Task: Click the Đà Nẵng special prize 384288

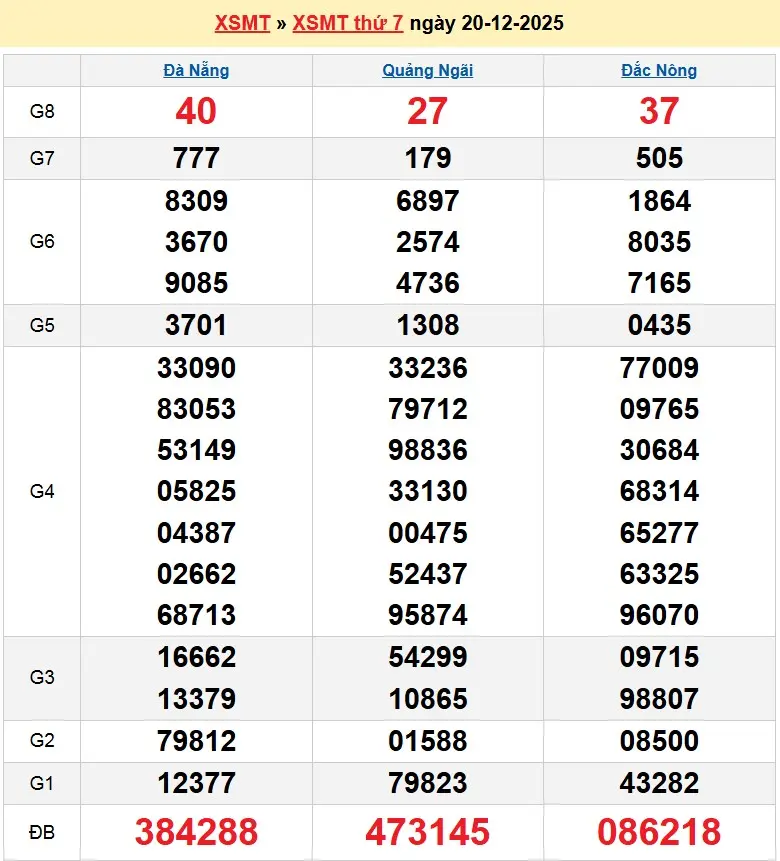Action: pos(196,831)
